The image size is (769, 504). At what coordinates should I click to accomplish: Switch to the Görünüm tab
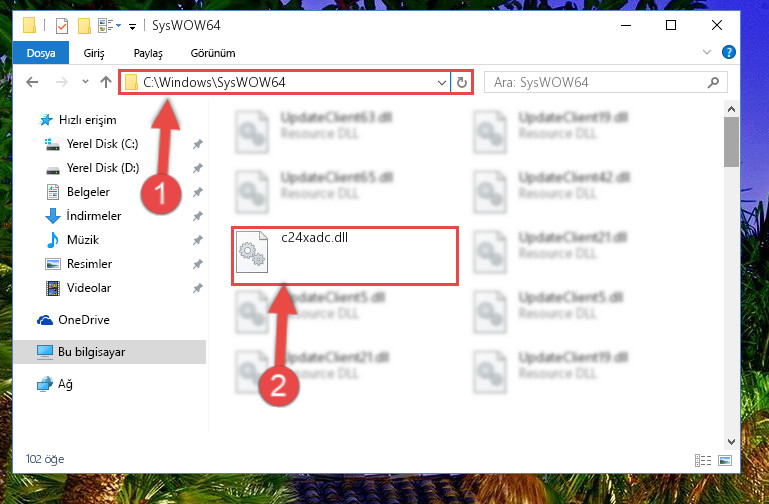[213, 53]
